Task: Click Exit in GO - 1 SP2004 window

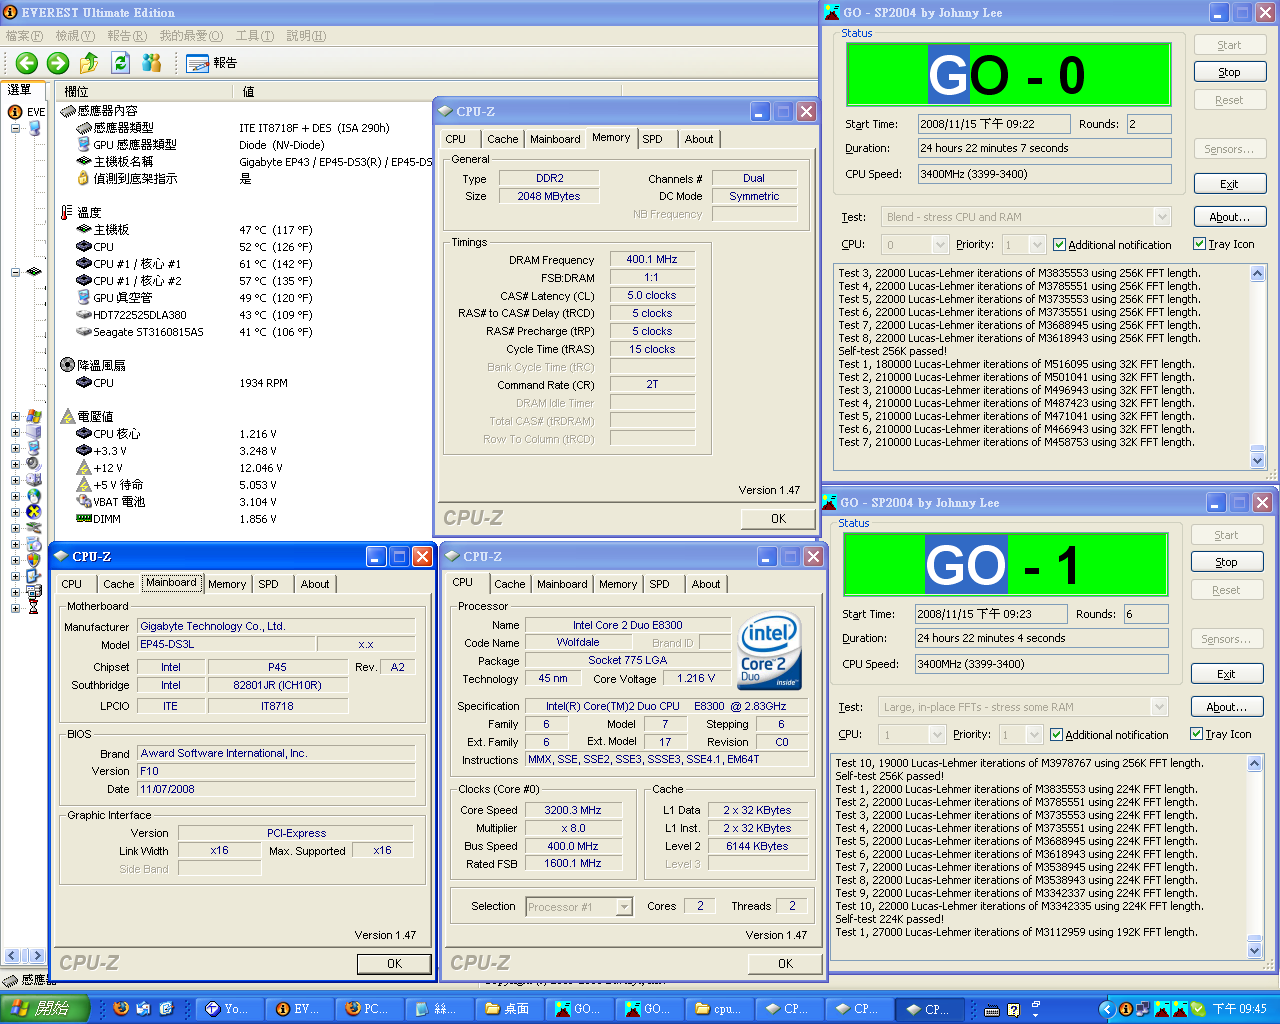Action: tap(1227, 674)
